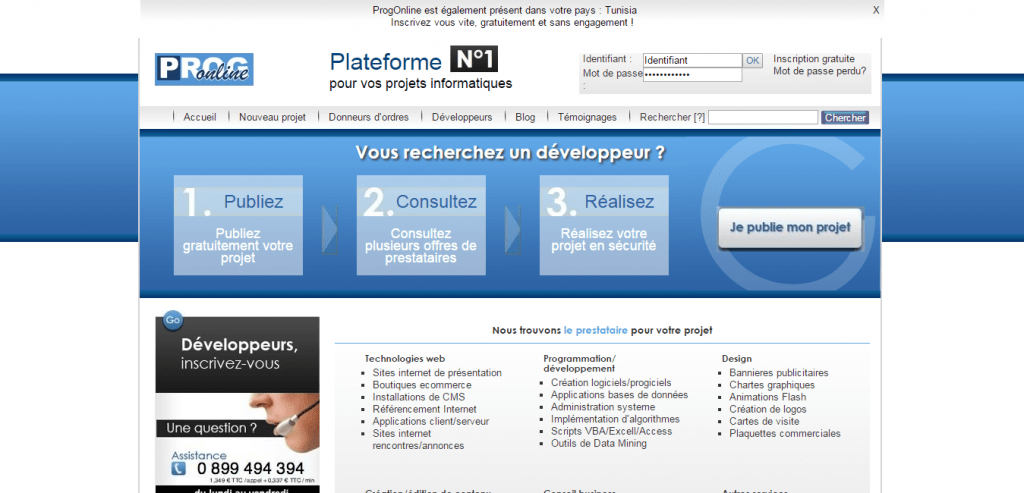Image resolution: width=1024 pixels, height=493 pixels.
Task: Focus the Mot de passe field
Action: pyautogui.click(x=692, y=74)
